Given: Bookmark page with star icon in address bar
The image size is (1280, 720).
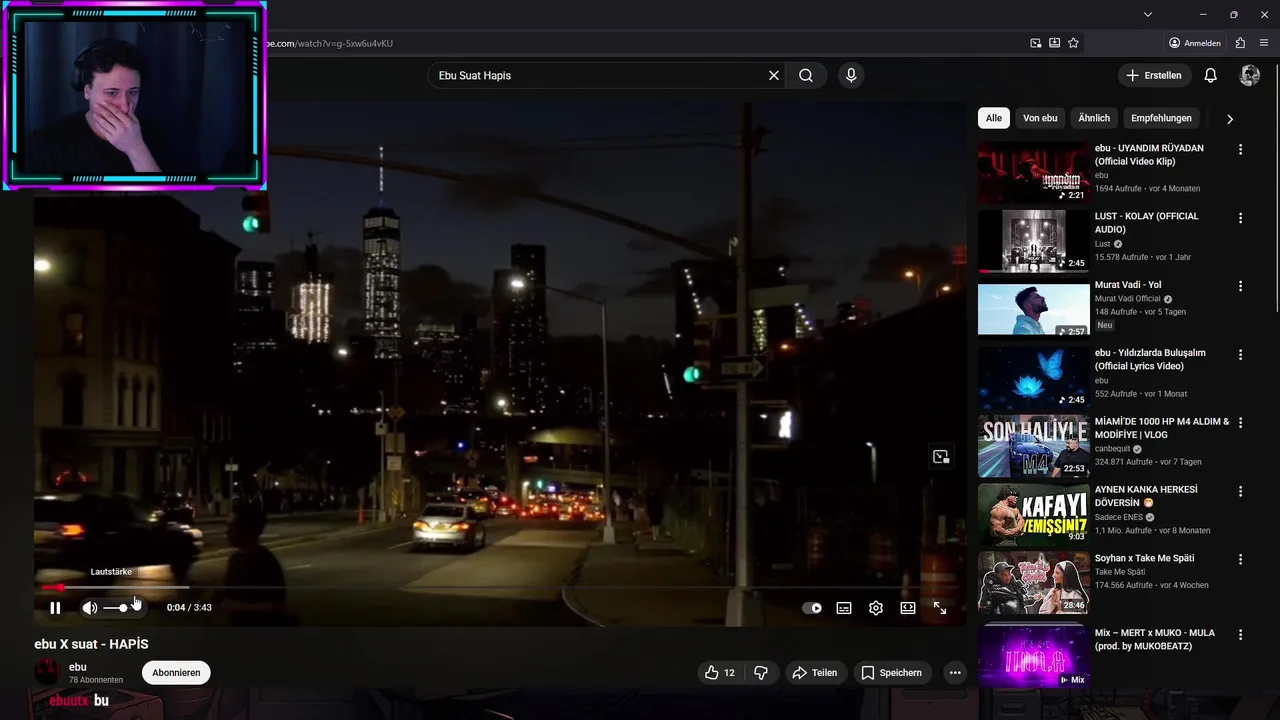Looking at the screenshot, I should tap(1073, 43).
